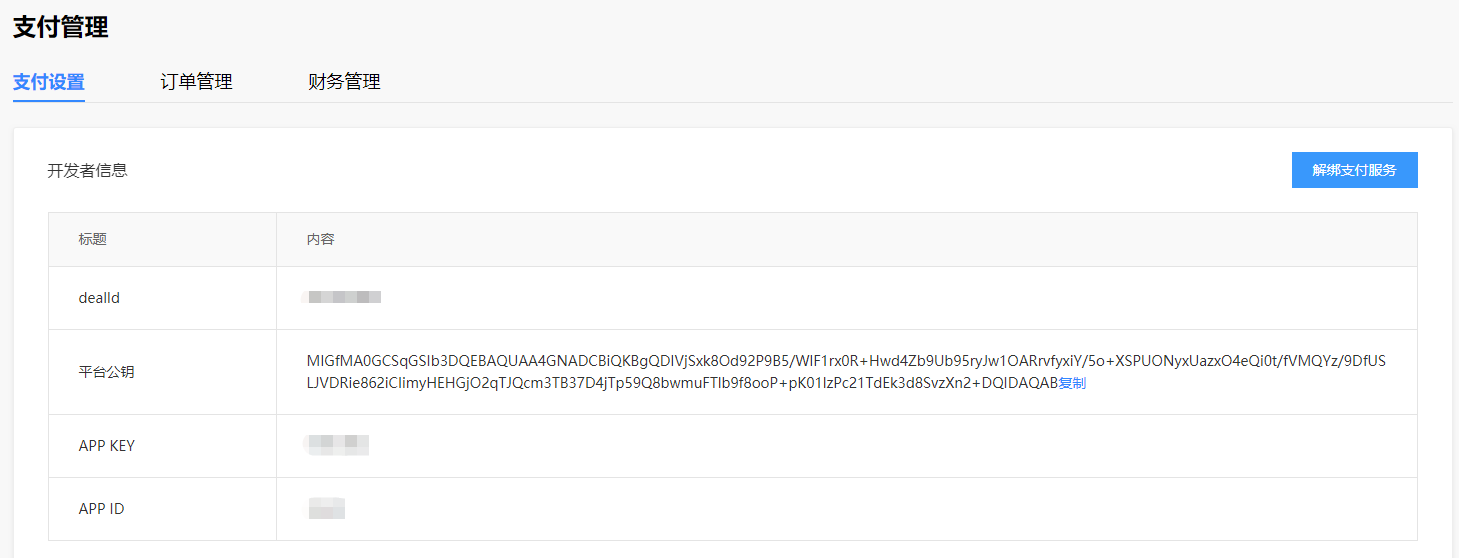Click the blurred dealId value
The width and height of the screenshot is (1459, 558).
(343, 297)
